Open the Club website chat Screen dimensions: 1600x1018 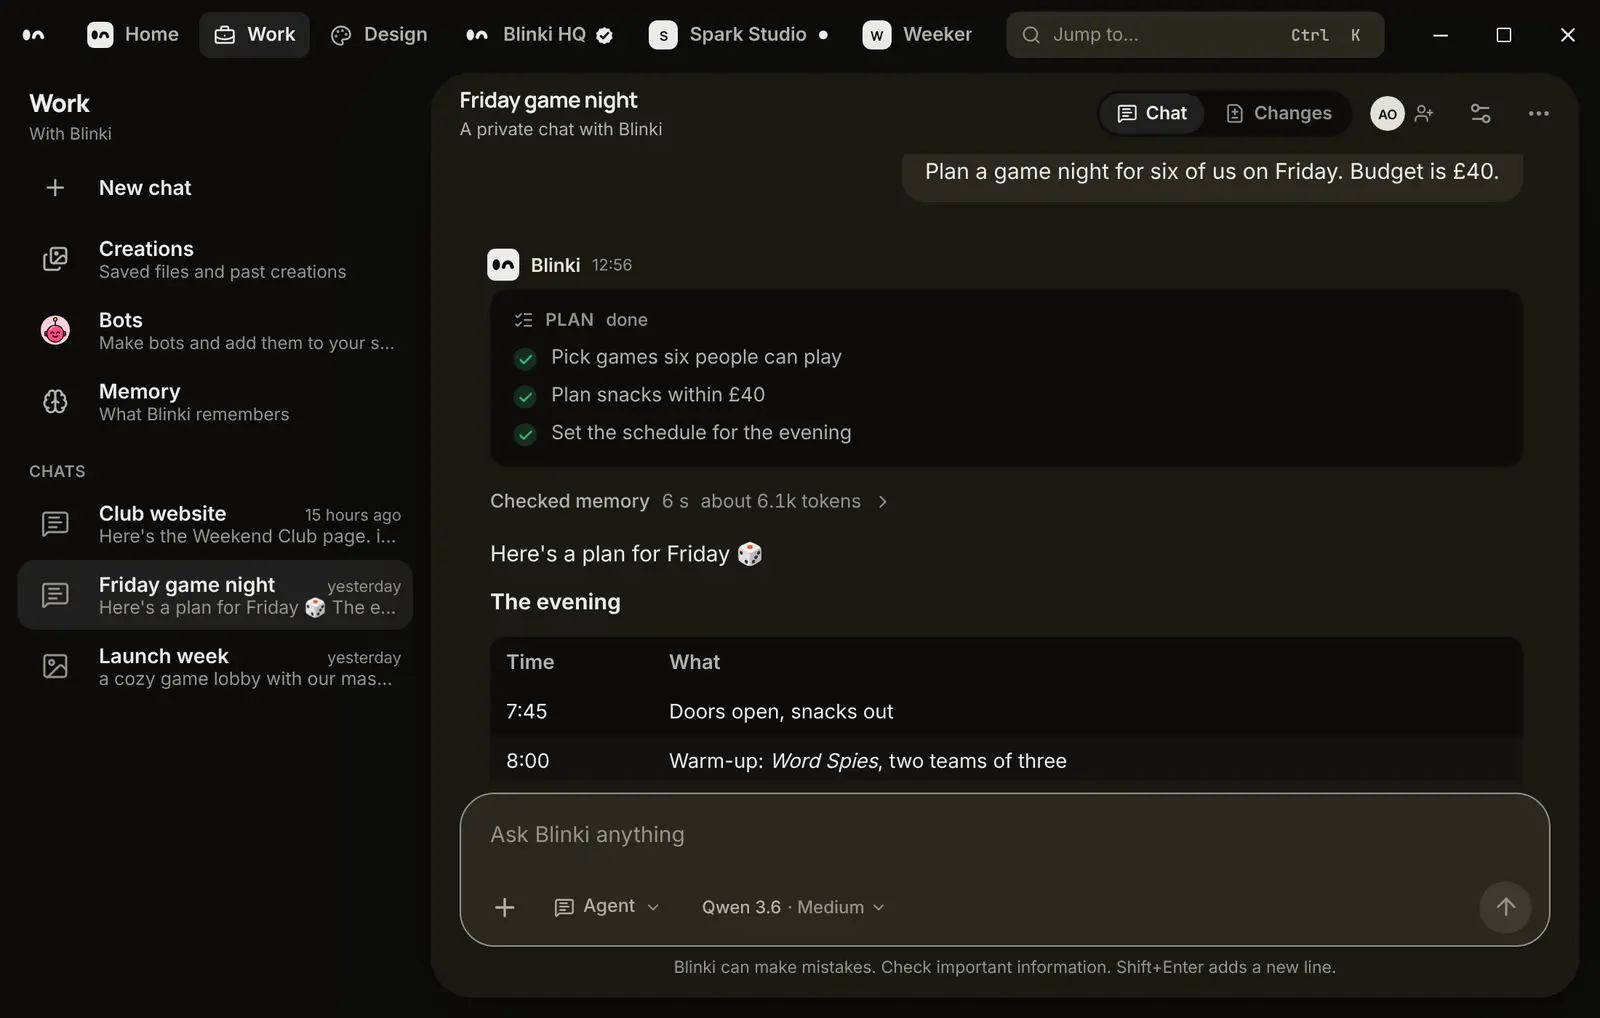click(x=215, y=524)
